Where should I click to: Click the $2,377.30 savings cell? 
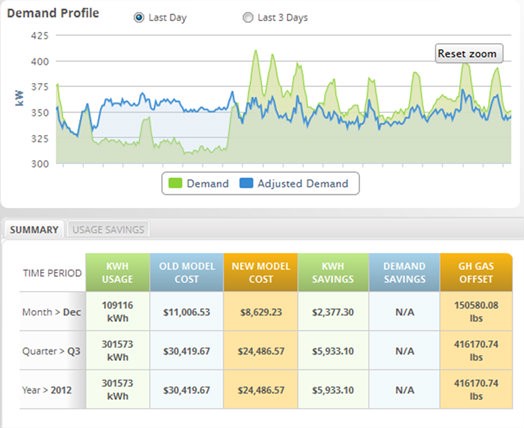(333, 311)
